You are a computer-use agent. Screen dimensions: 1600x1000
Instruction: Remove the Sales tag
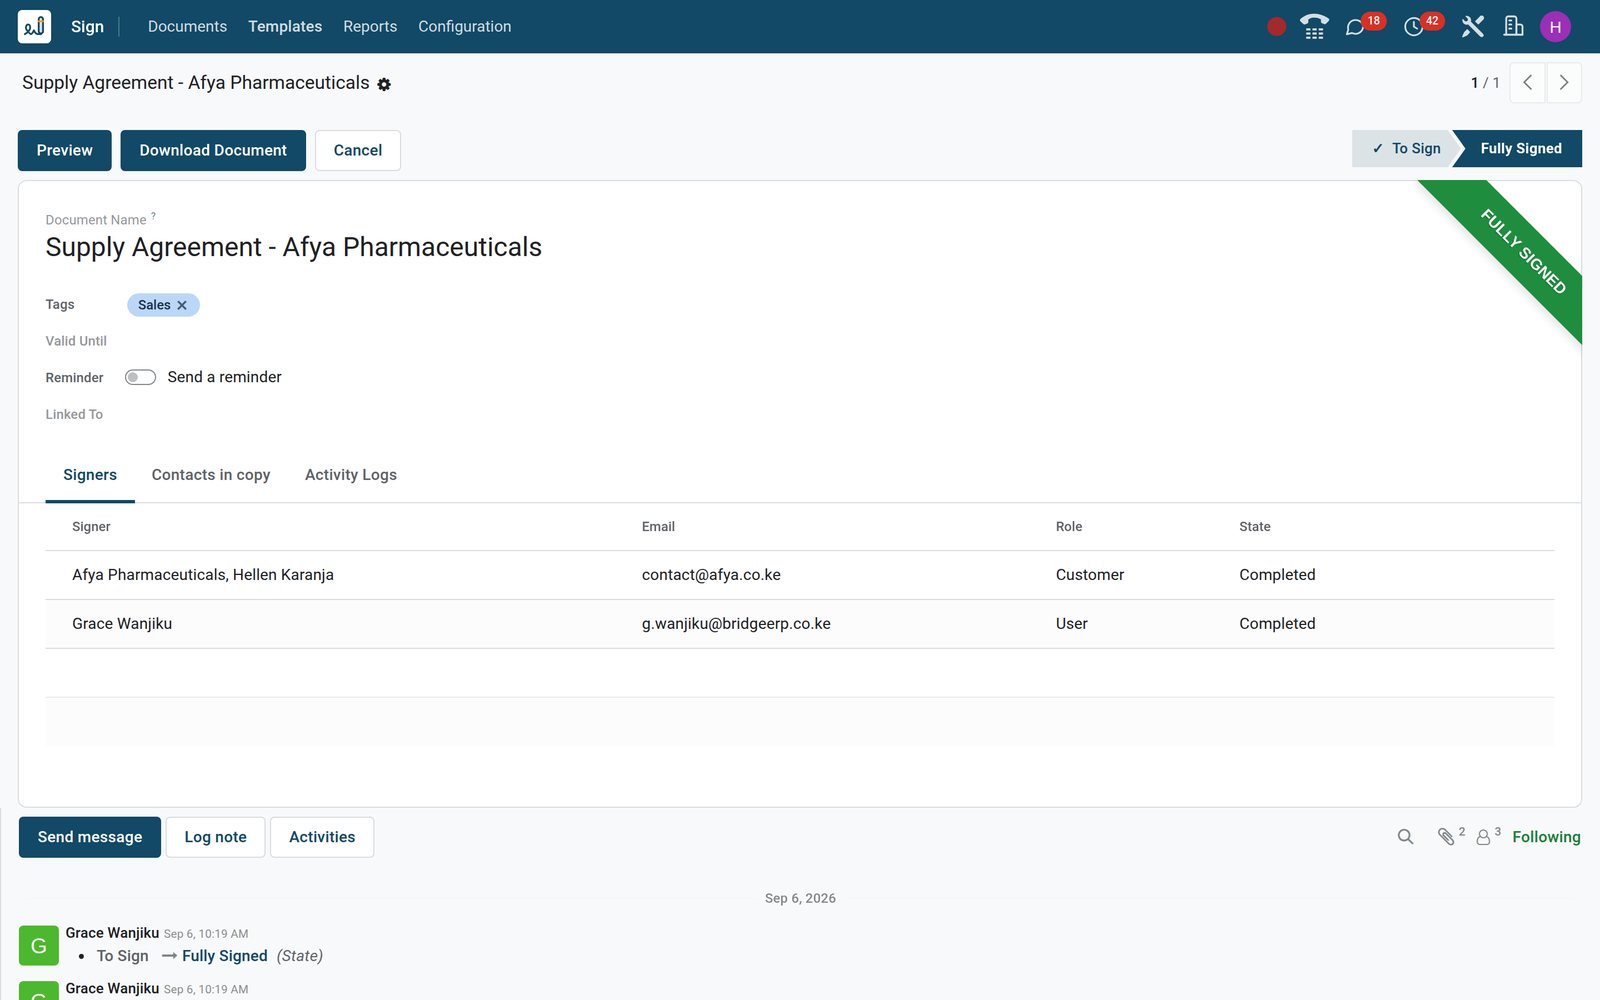tap(182, 305)
